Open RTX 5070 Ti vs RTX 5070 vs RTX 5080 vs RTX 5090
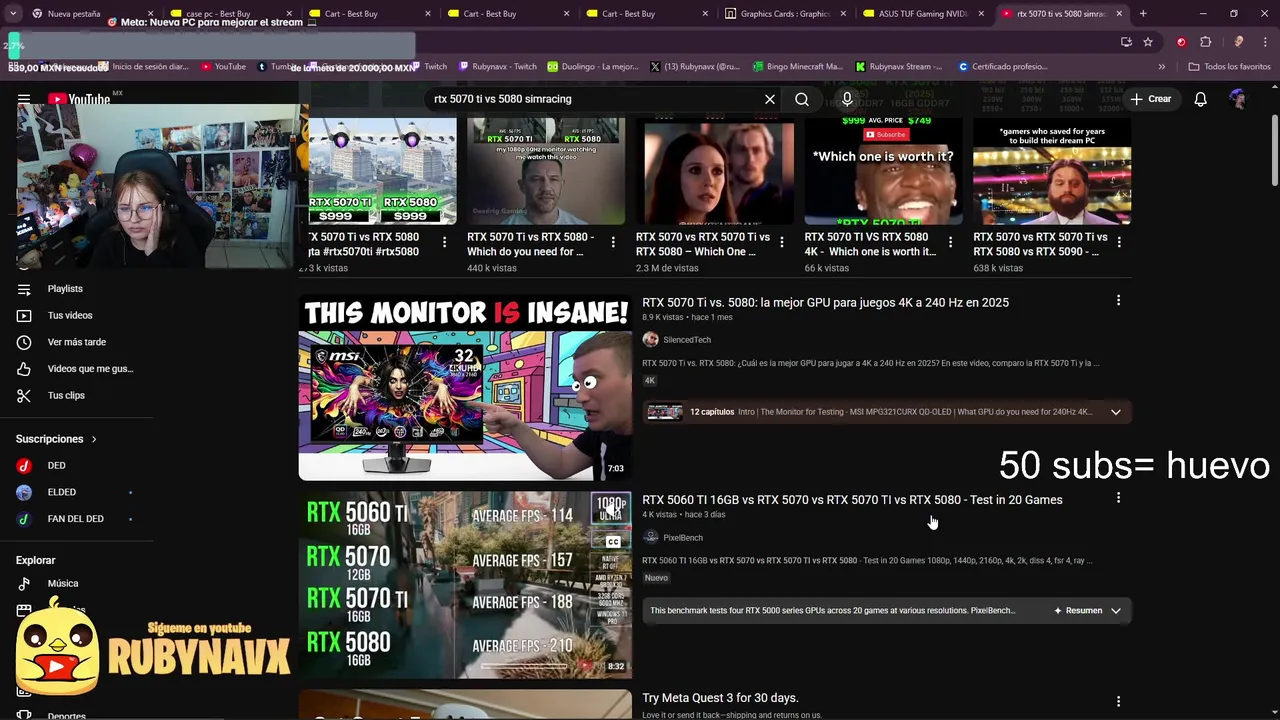Image resolution: width=1280 pixels, height=720 pixels. click(x=1040, y=244)
